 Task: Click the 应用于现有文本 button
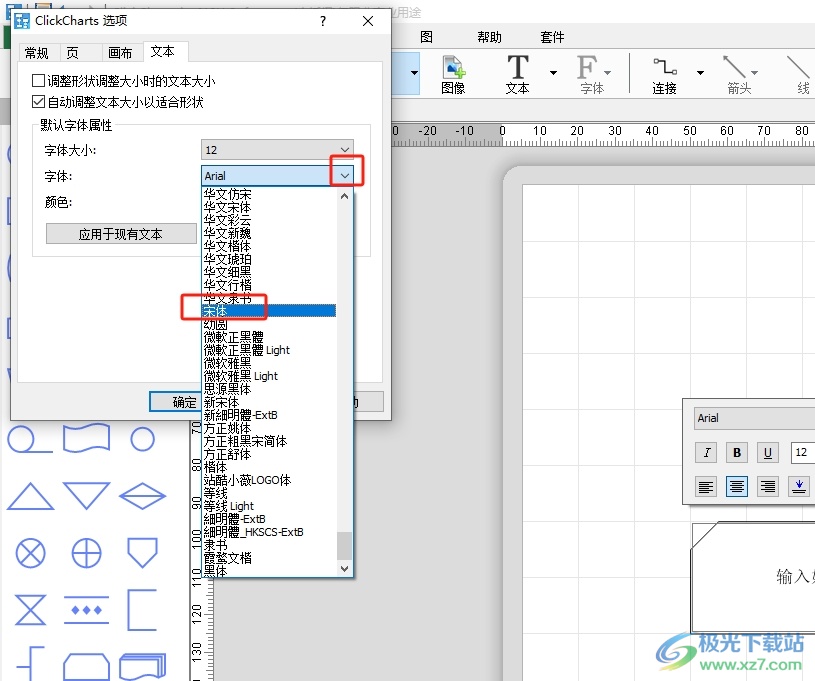point(121,234)
